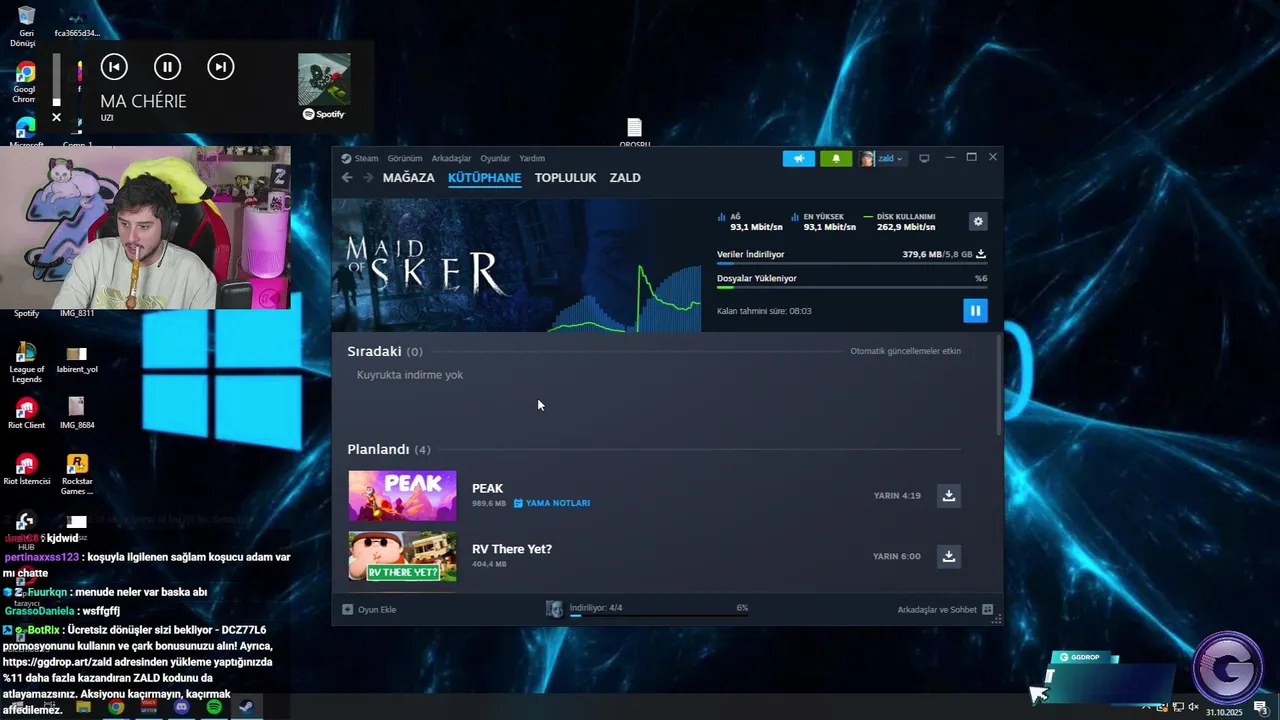Screen dimensions: 1280x720
Task: Click the Sıradaki queue heading
Action: point(374,351)
